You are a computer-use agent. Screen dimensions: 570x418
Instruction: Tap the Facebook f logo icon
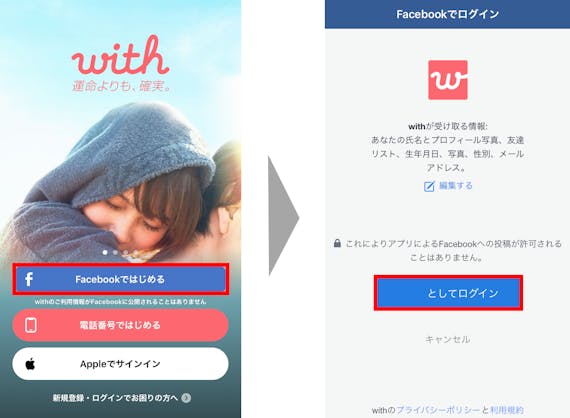click(29, 279)
